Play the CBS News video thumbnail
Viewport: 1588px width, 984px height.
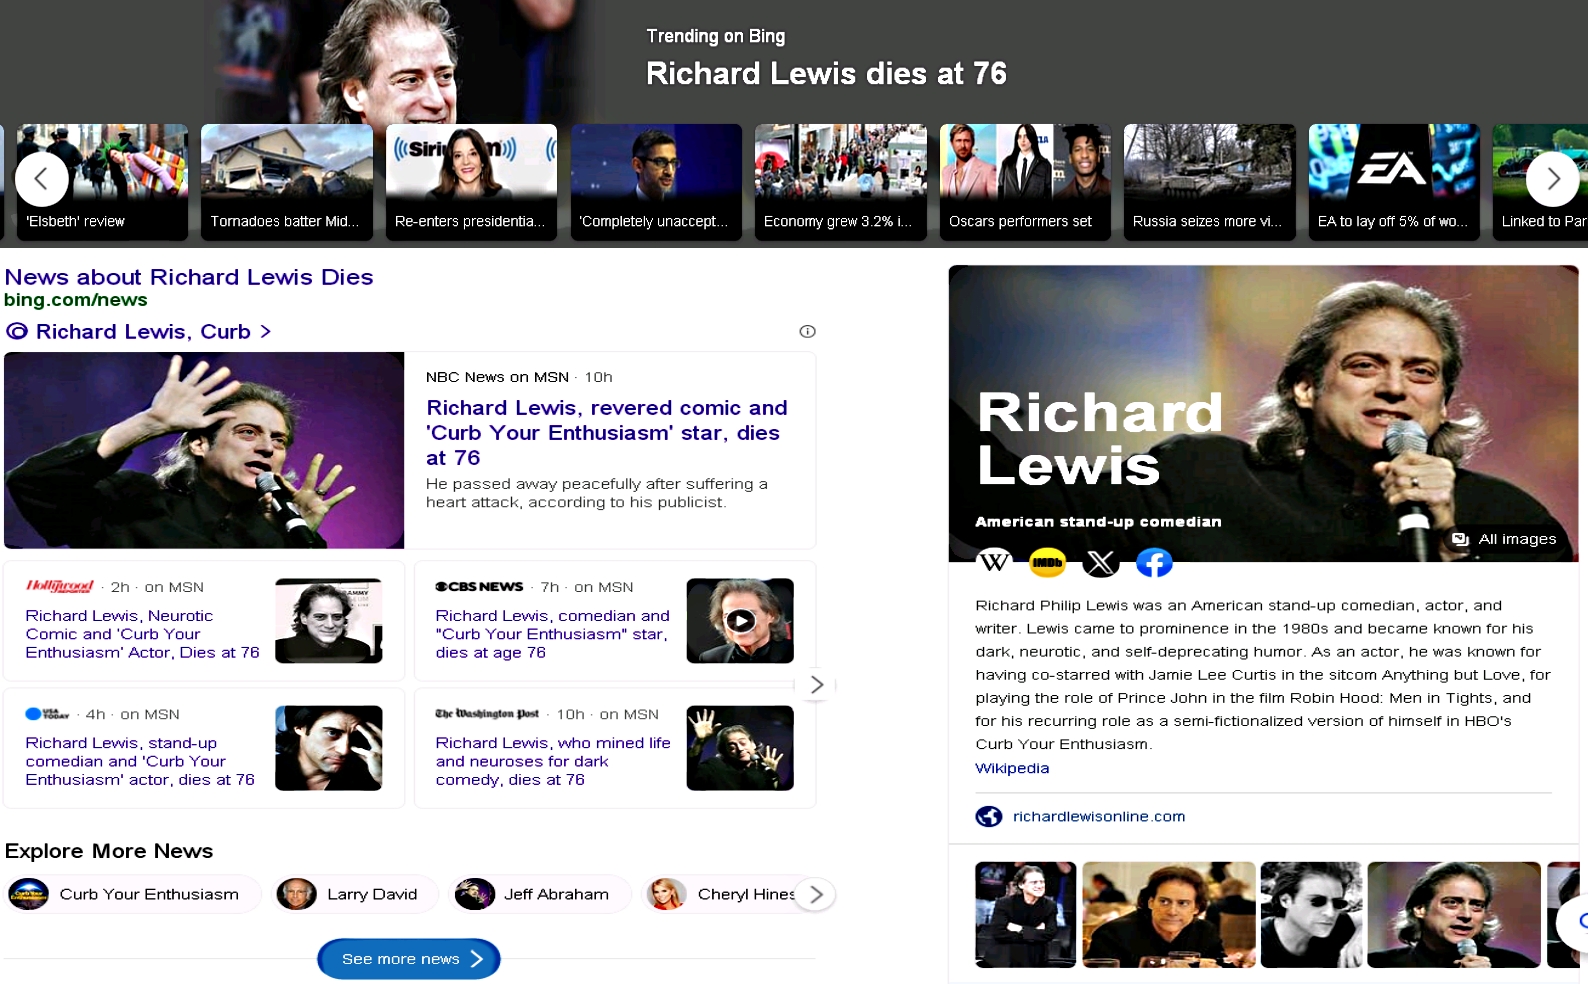[740, 621]
